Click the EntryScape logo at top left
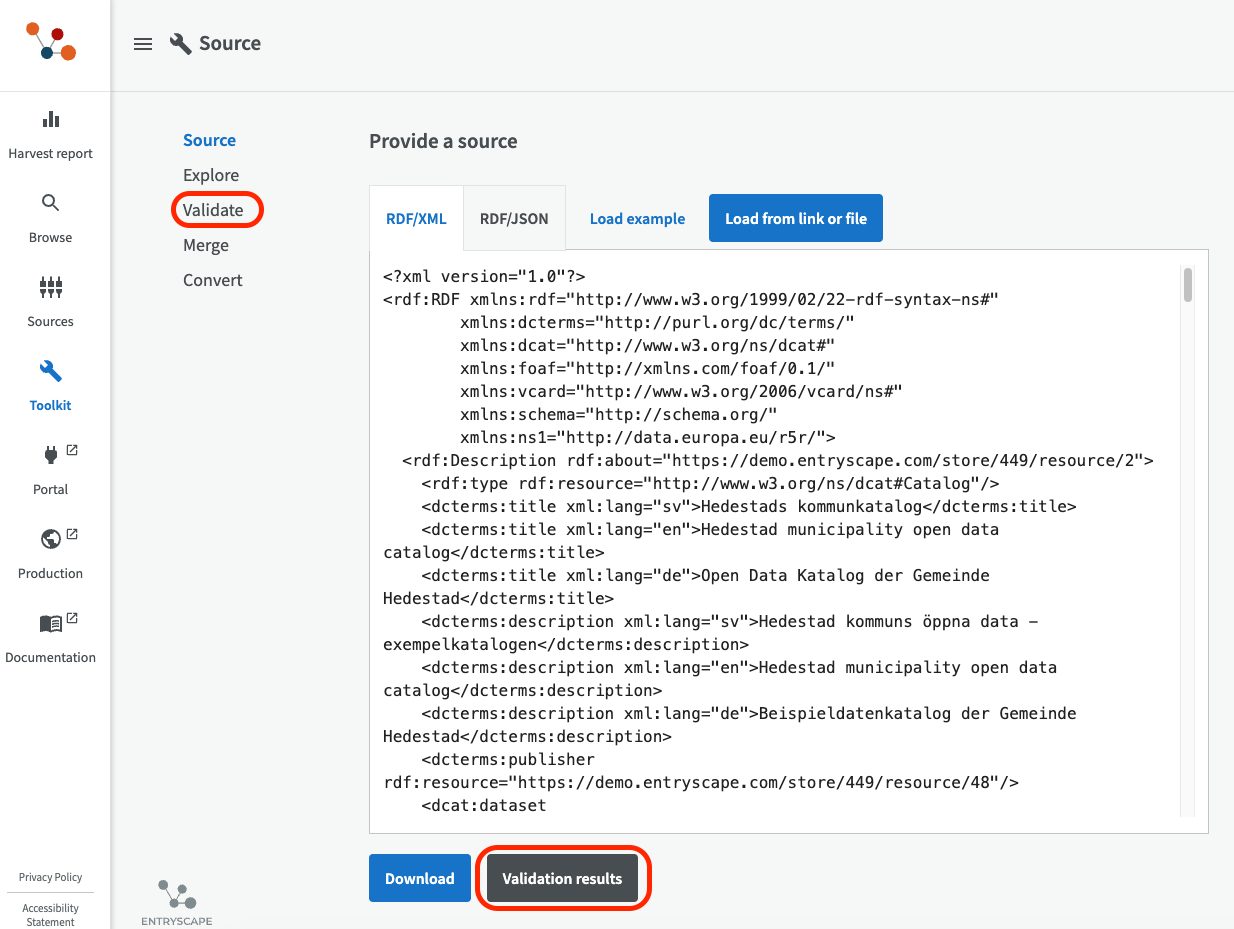1234x929 pixels. coord(51,42)
